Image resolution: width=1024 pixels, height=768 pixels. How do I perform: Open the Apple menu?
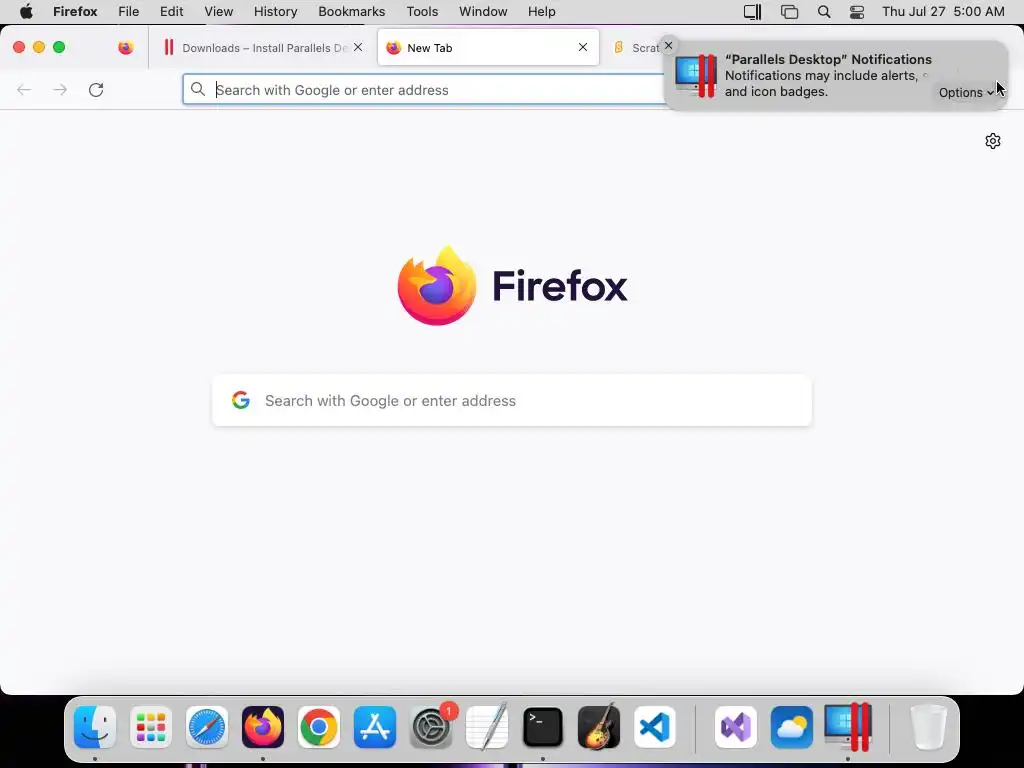26,12
